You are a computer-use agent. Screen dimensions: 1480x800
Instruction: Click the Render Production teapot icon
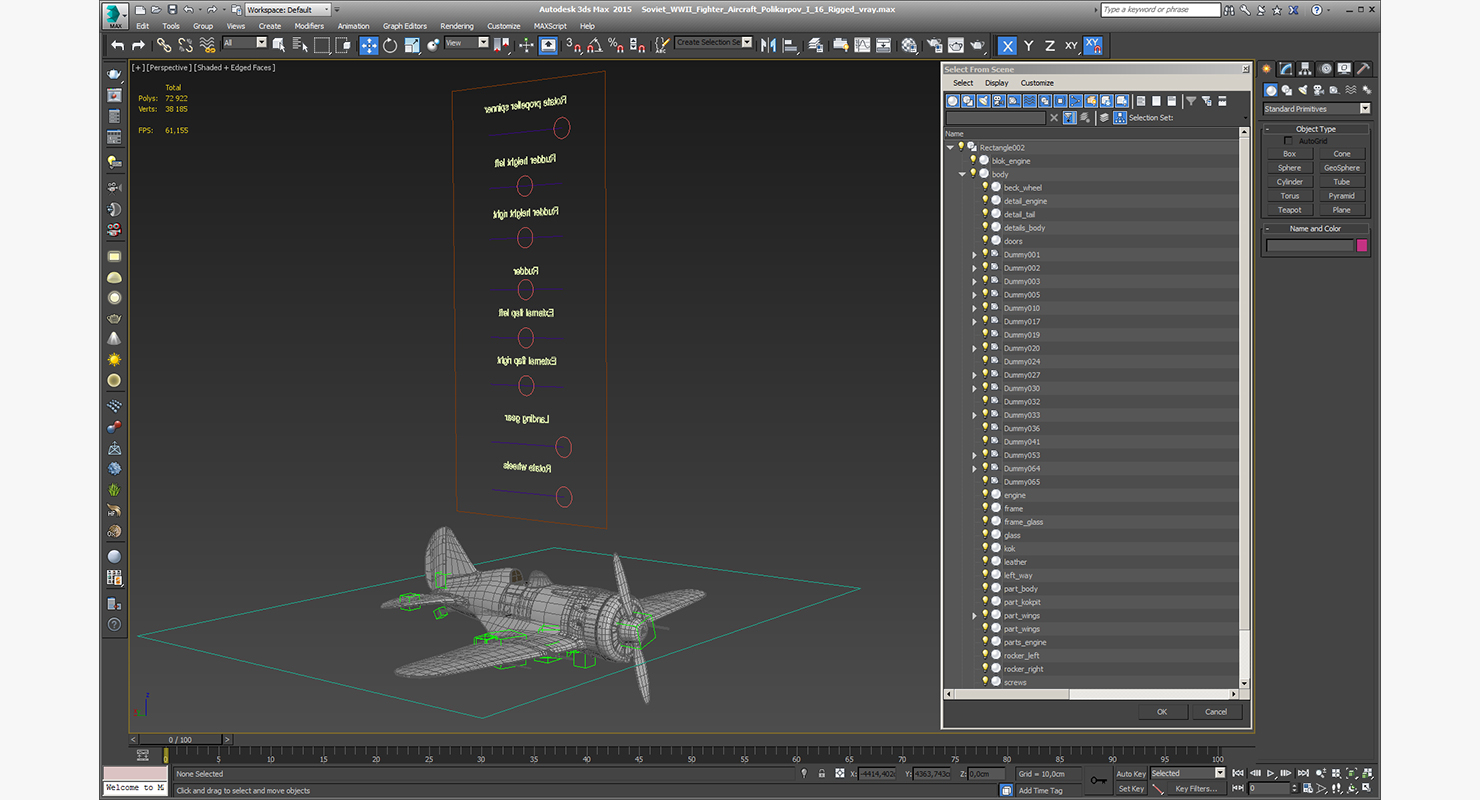[978, 45]
